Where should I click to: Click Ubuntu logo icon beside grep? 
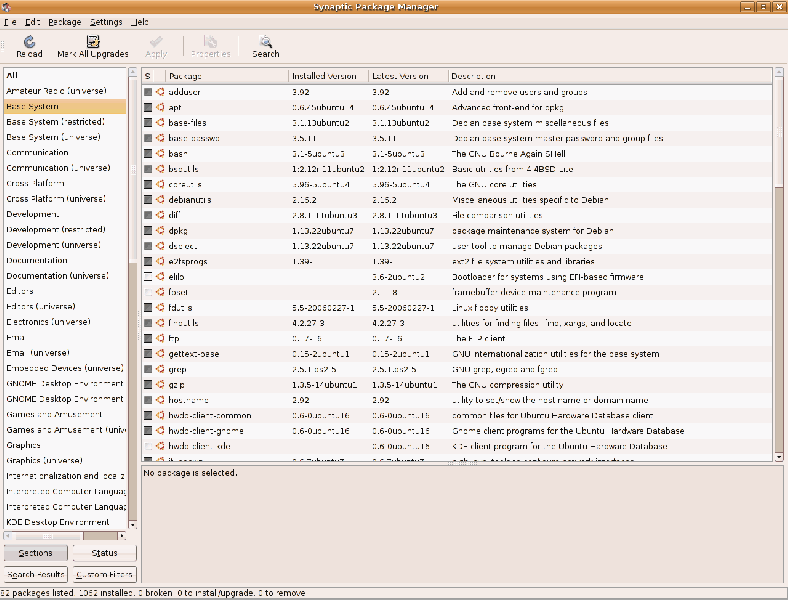coord(160,369)
